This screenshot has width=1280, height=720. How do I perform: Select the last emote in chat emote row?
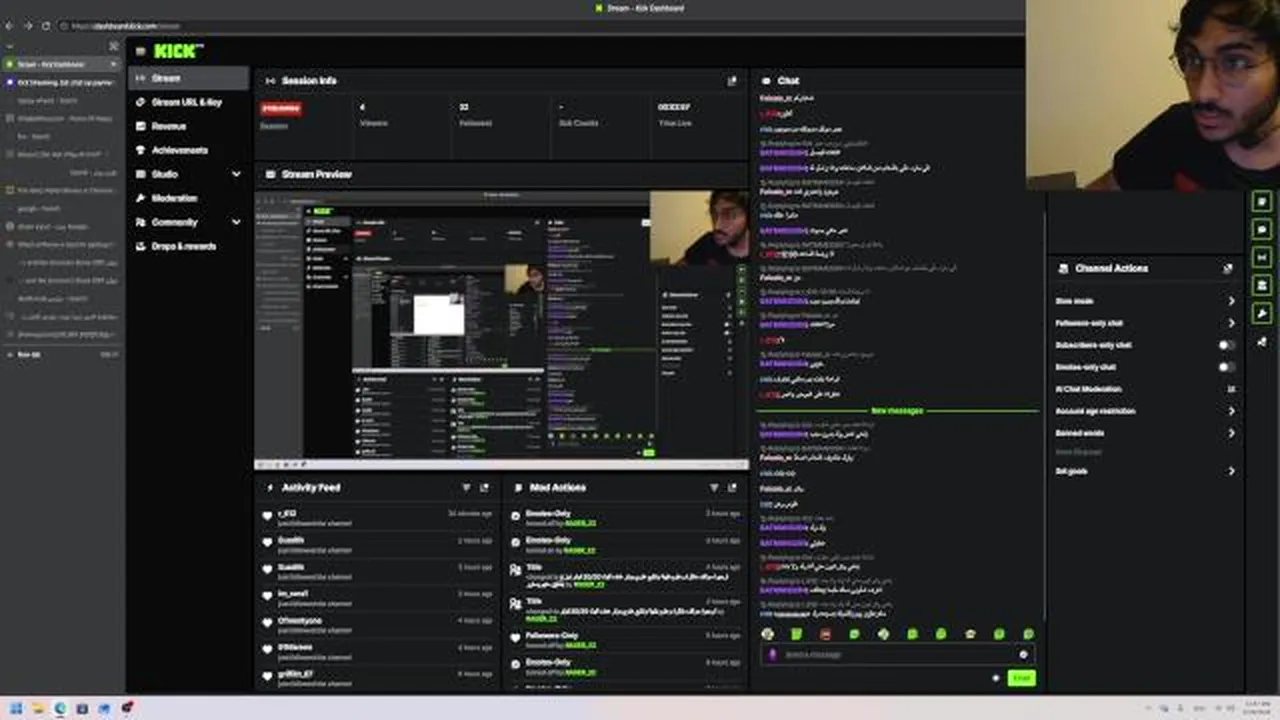point(1028,634)
